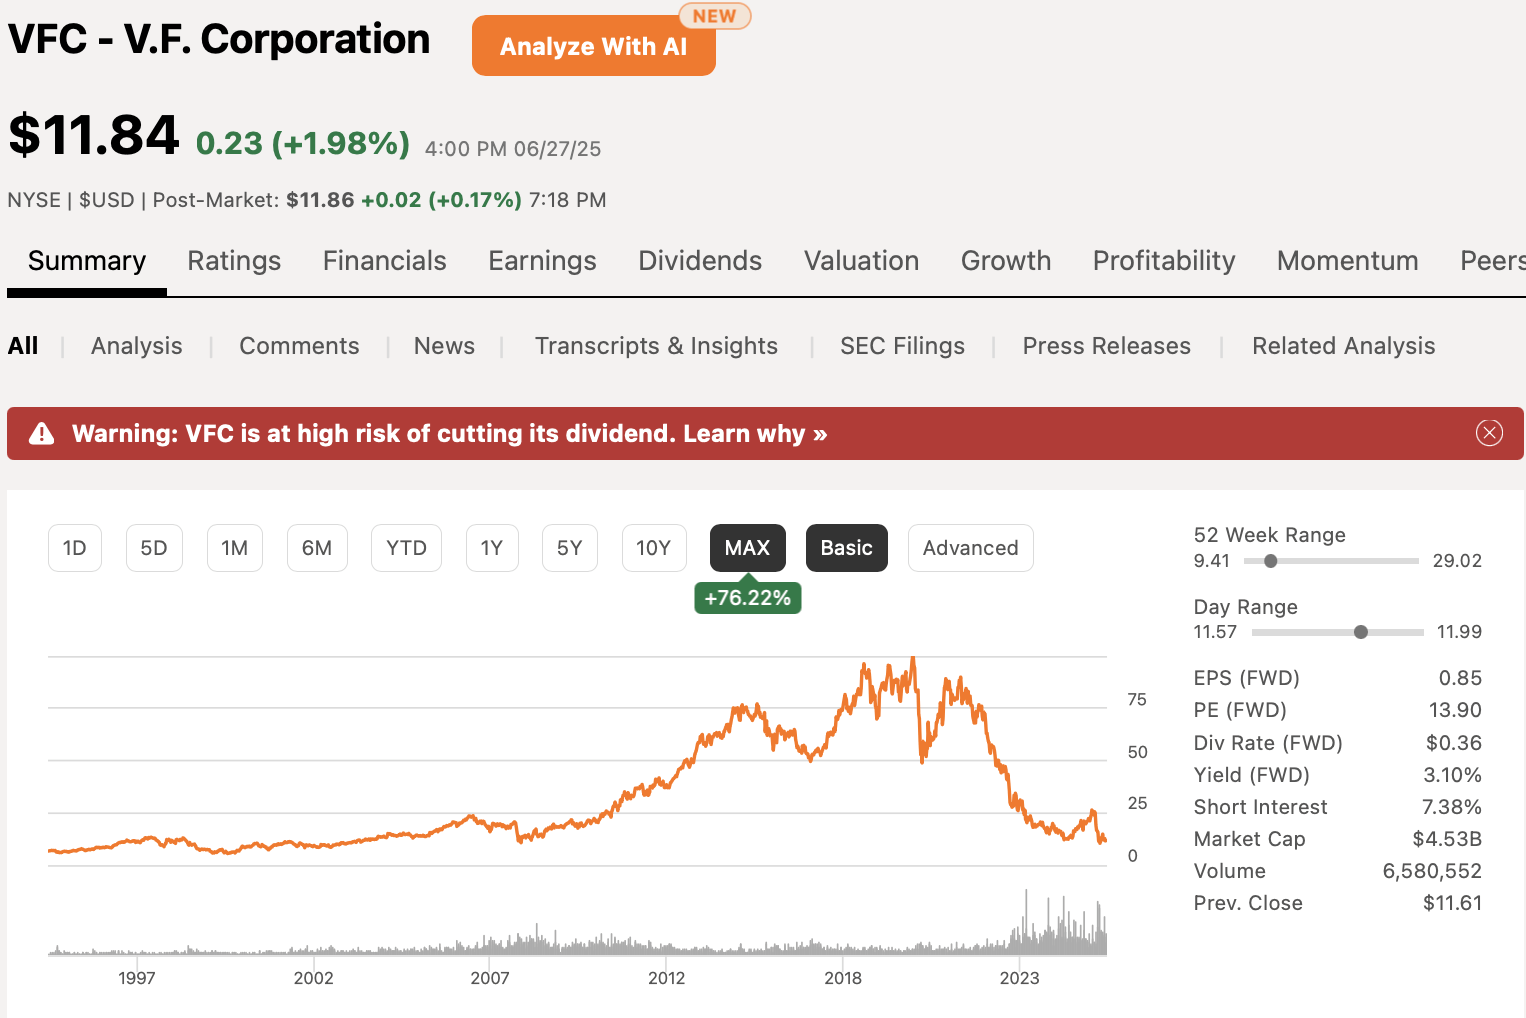View Press Releases

point(1106,346)
